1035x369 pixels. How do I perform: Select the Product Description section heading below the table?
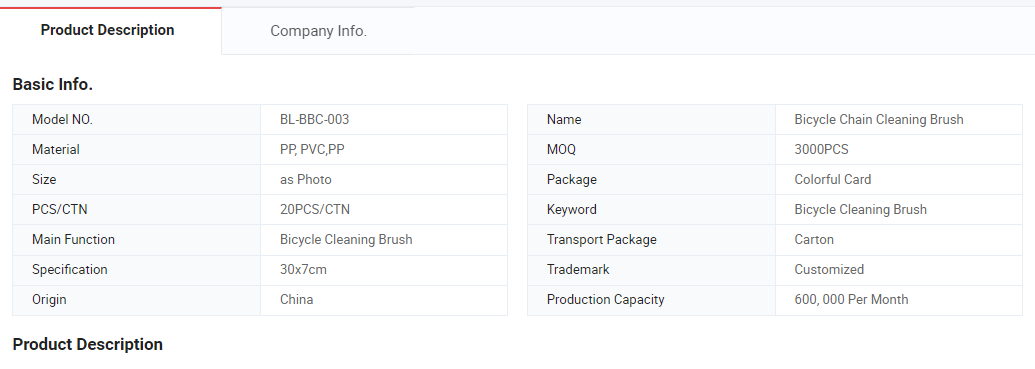coord(88,345)
